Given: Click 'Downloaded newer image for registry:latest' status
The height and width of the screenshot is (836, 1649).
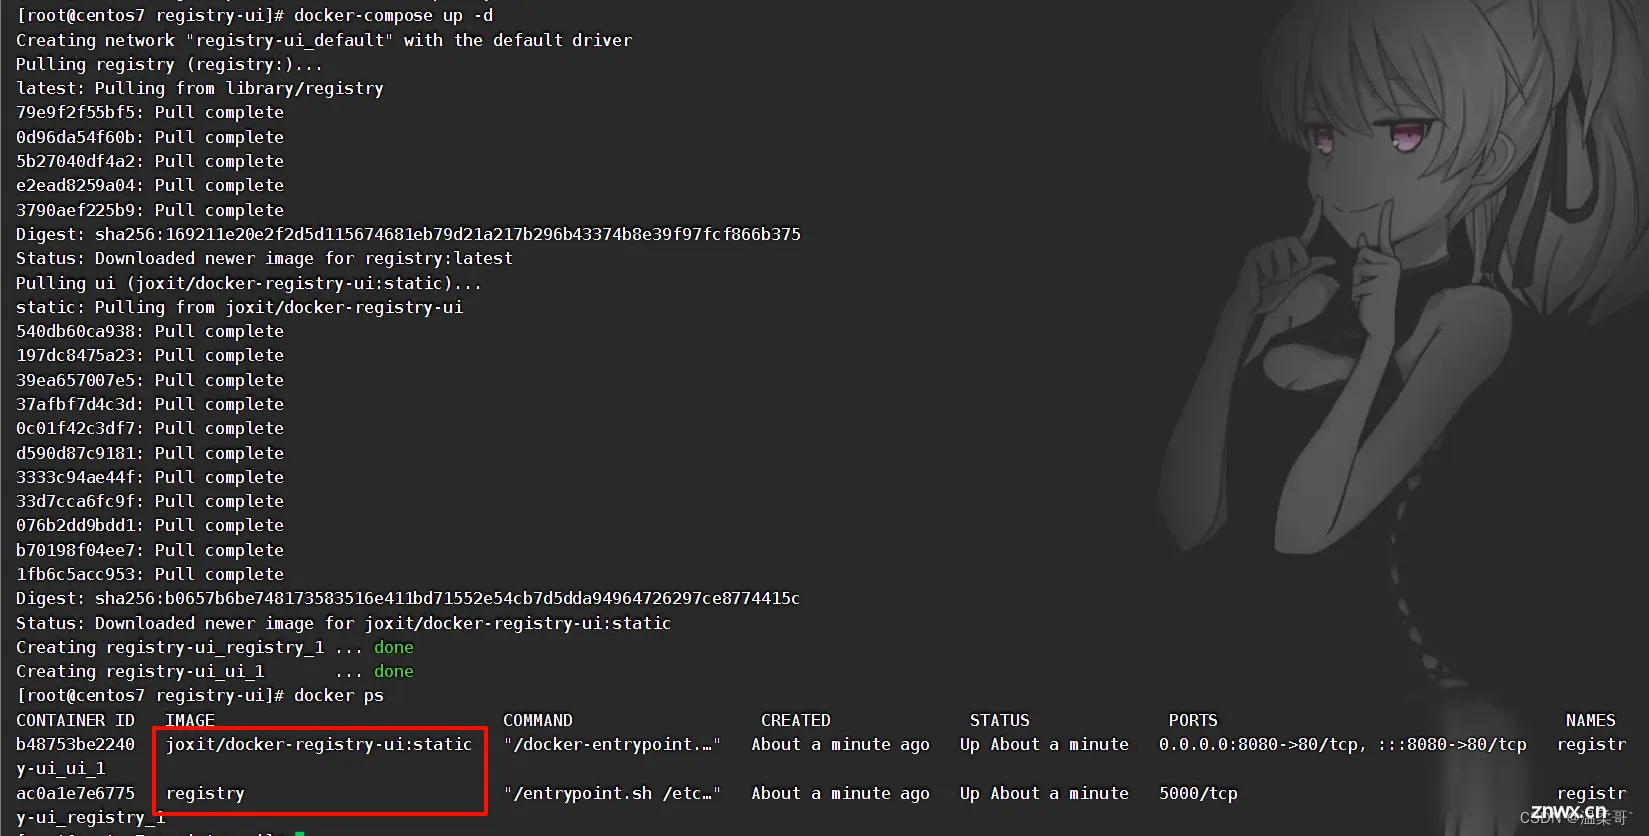Looking at the screenshot, I should [304, 258].
